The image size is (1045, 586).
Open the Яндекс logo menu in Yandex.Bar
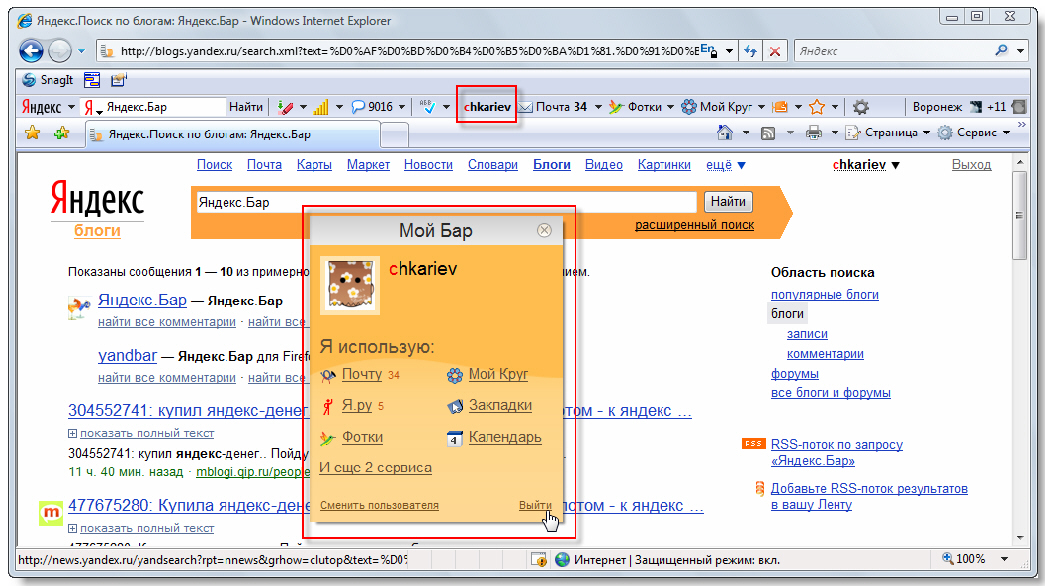(x=48, y=107)
